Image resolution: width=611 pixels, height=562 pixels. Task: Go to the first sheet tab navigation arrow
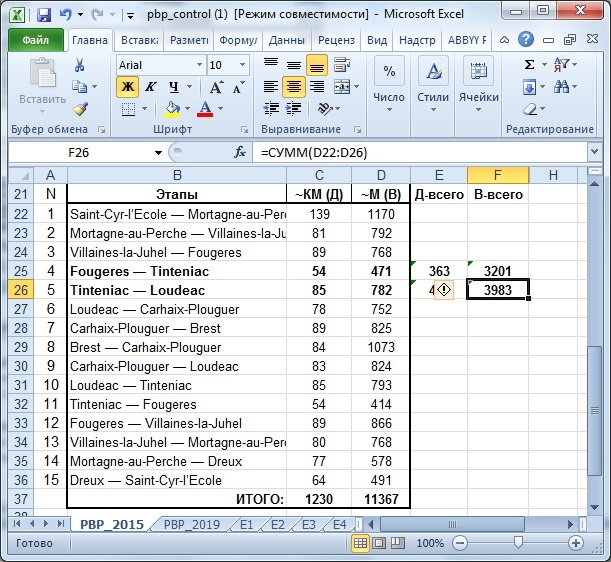17,523
